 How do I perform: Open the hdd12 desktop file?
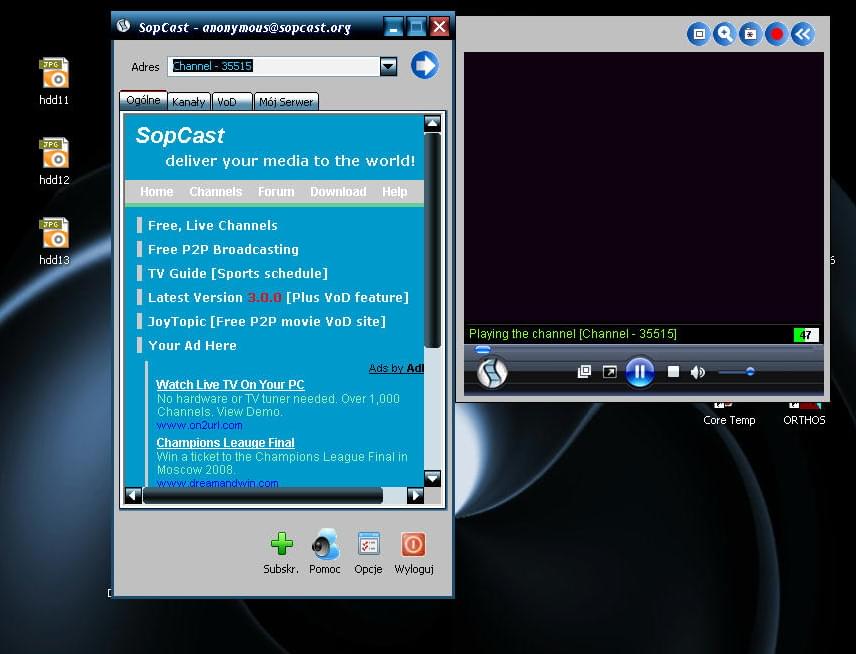coord(54,155)
